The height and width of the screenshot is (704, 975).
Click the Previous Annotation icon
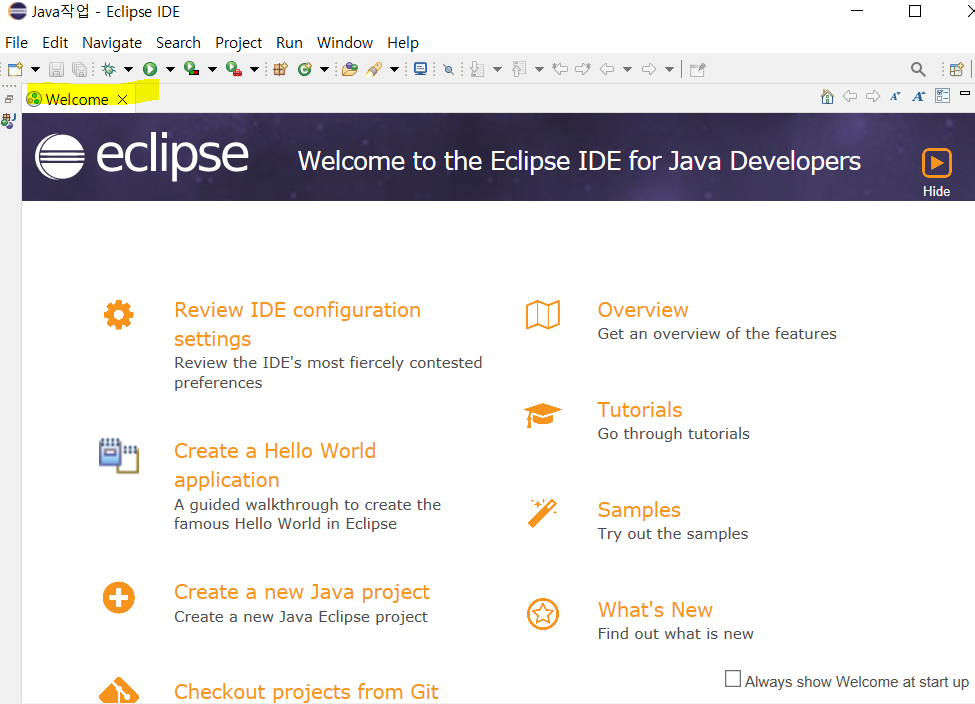click(519, 69)
